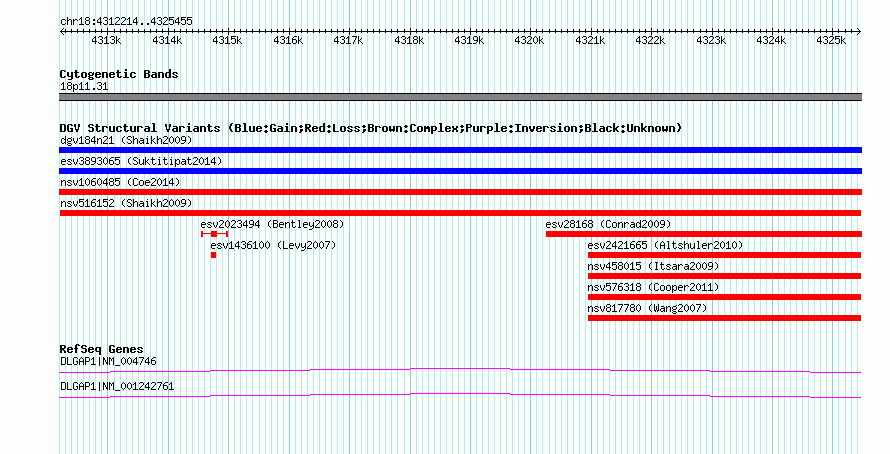
Task: Click the 4322k ruler mark
Action: coord(650,40)
